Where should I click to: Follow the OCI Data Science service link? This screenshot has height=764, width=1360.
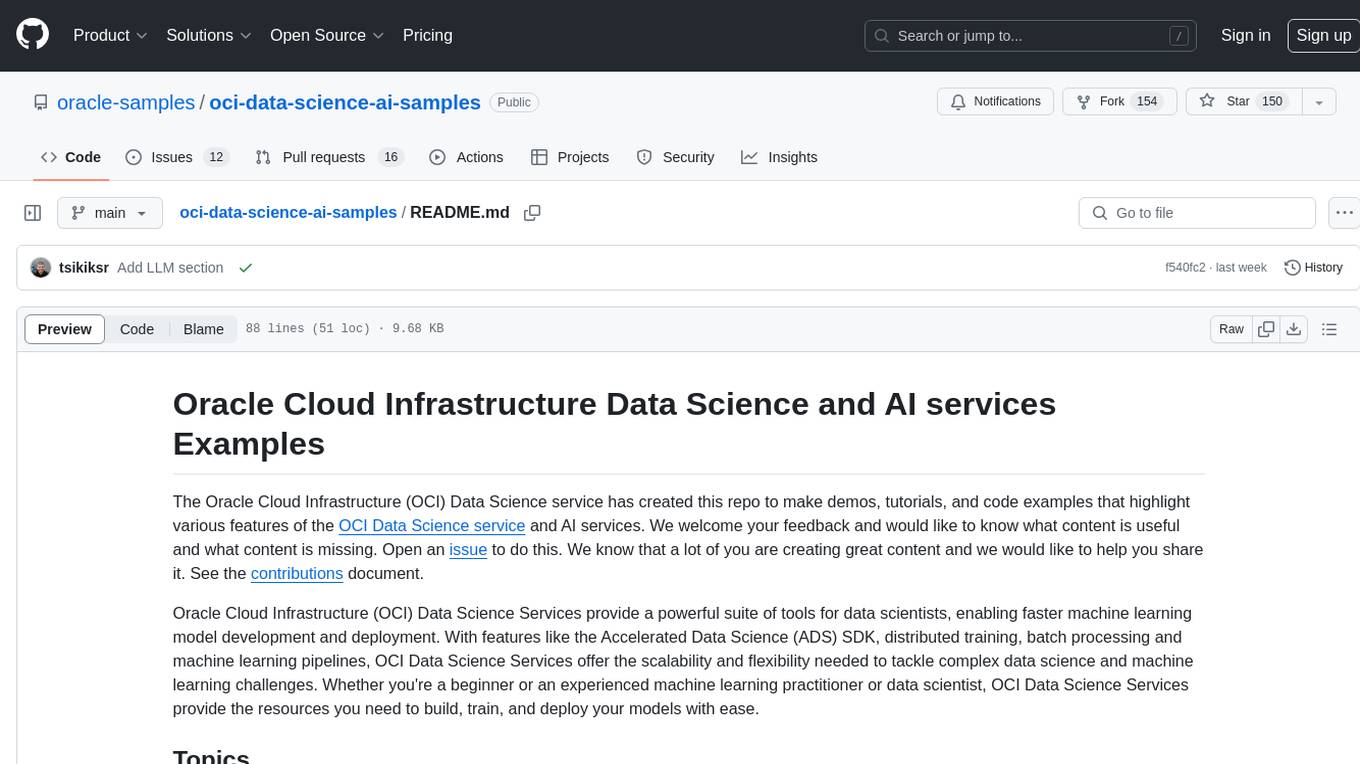point(432,526)
